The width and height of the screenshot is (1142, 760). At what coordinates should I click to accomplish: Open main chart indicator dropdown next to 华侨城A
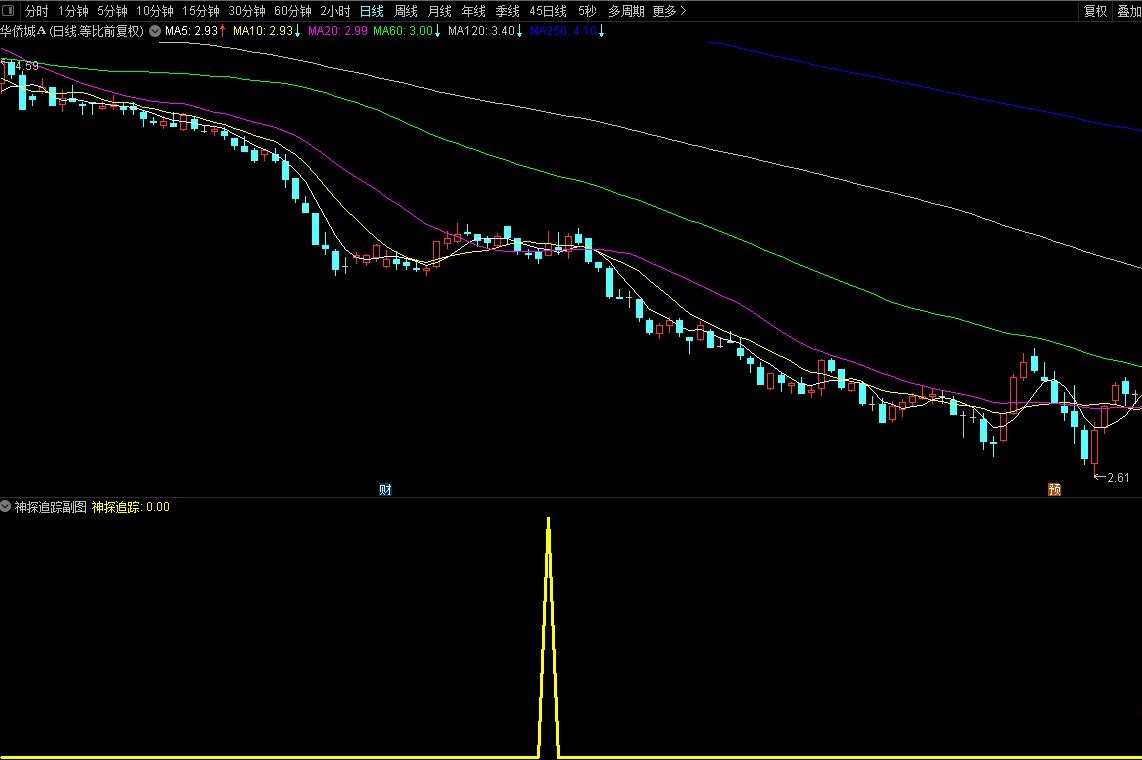click(x=155, y=31)
